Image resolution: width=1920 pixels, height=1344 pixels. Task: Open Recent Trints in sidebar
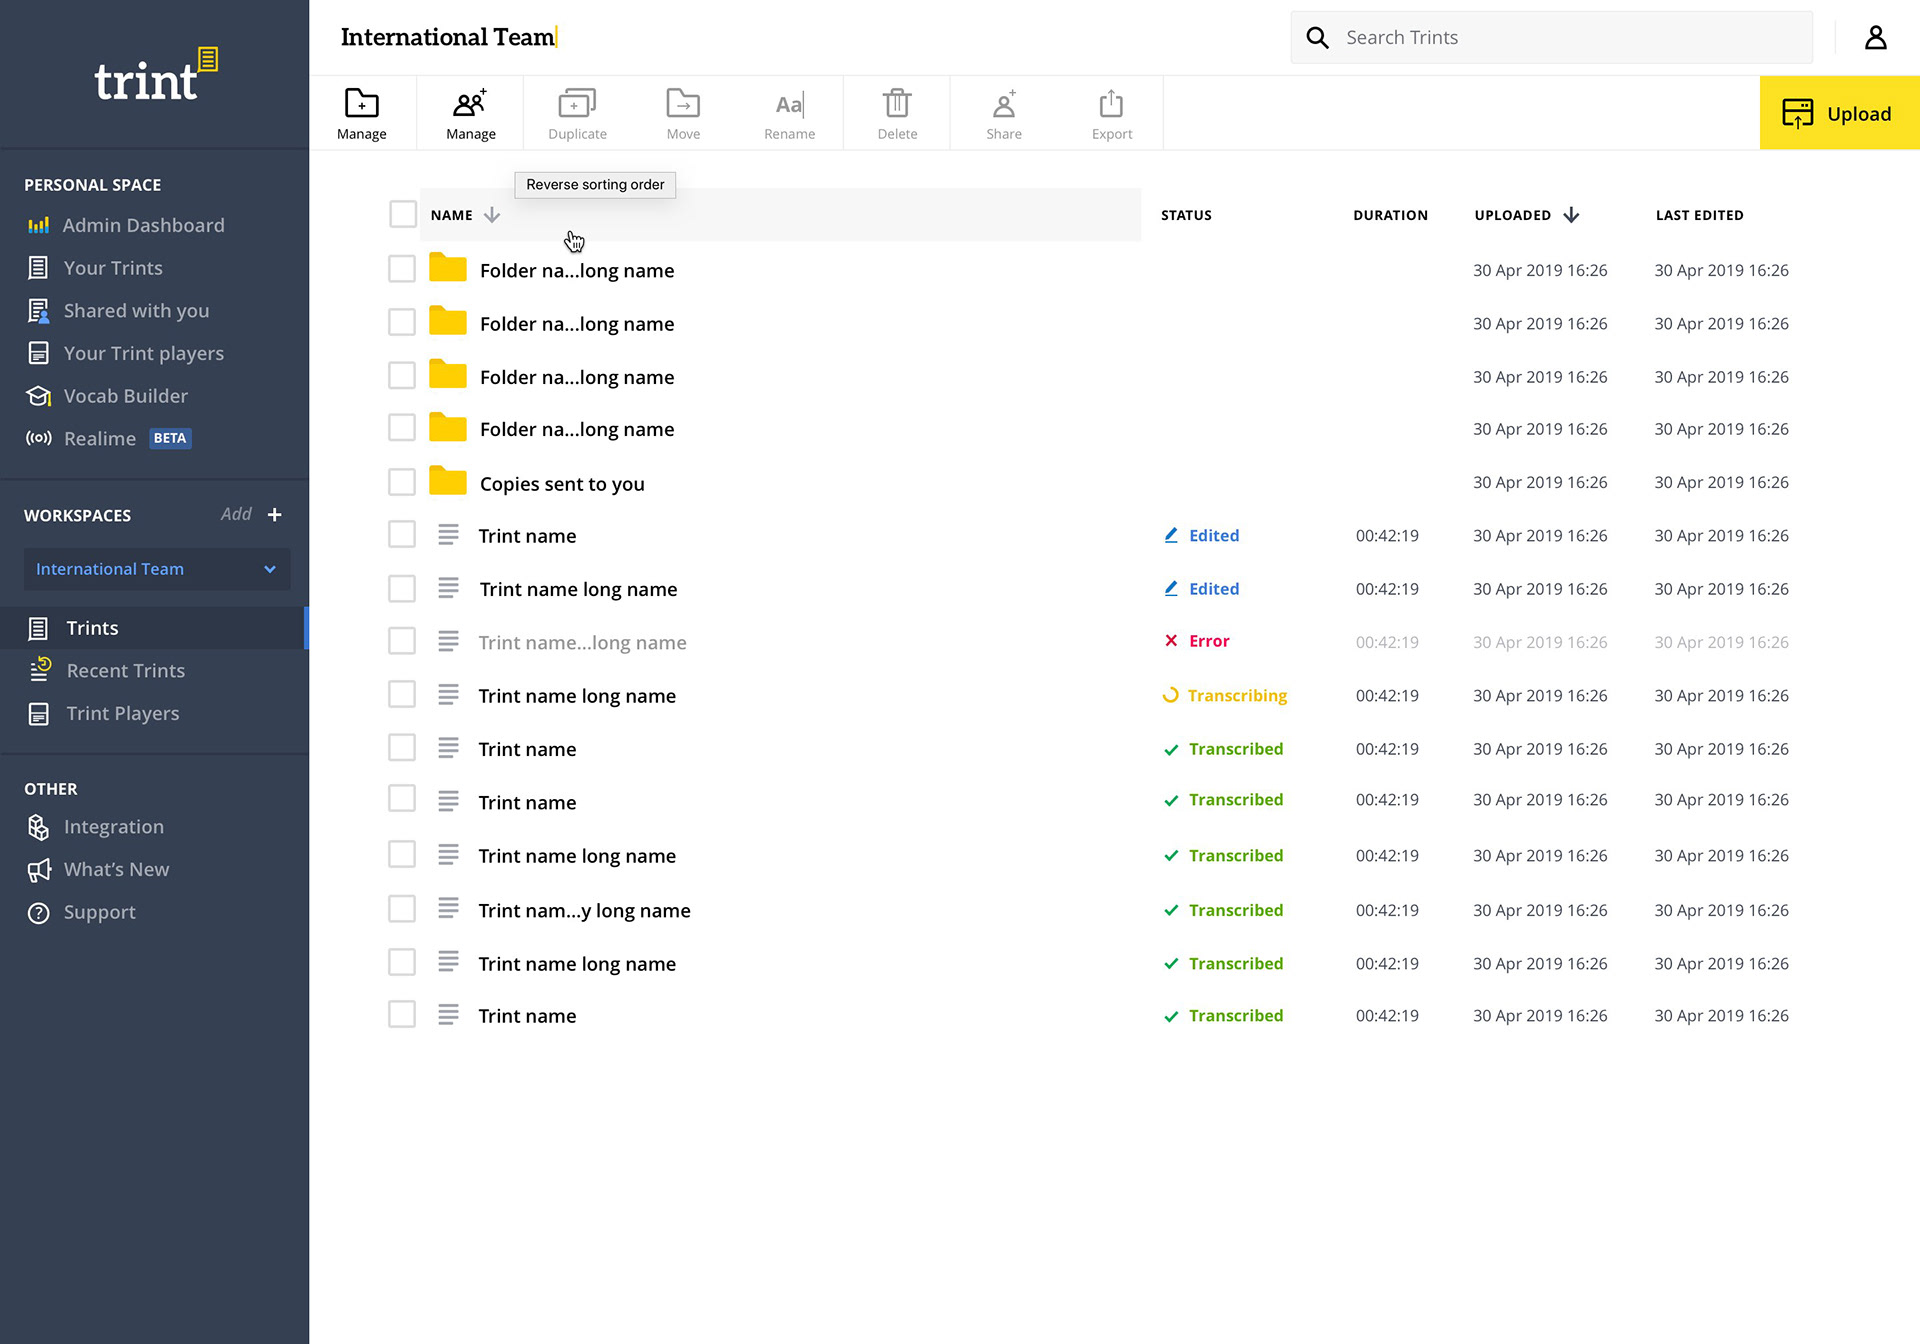point(125,670)
